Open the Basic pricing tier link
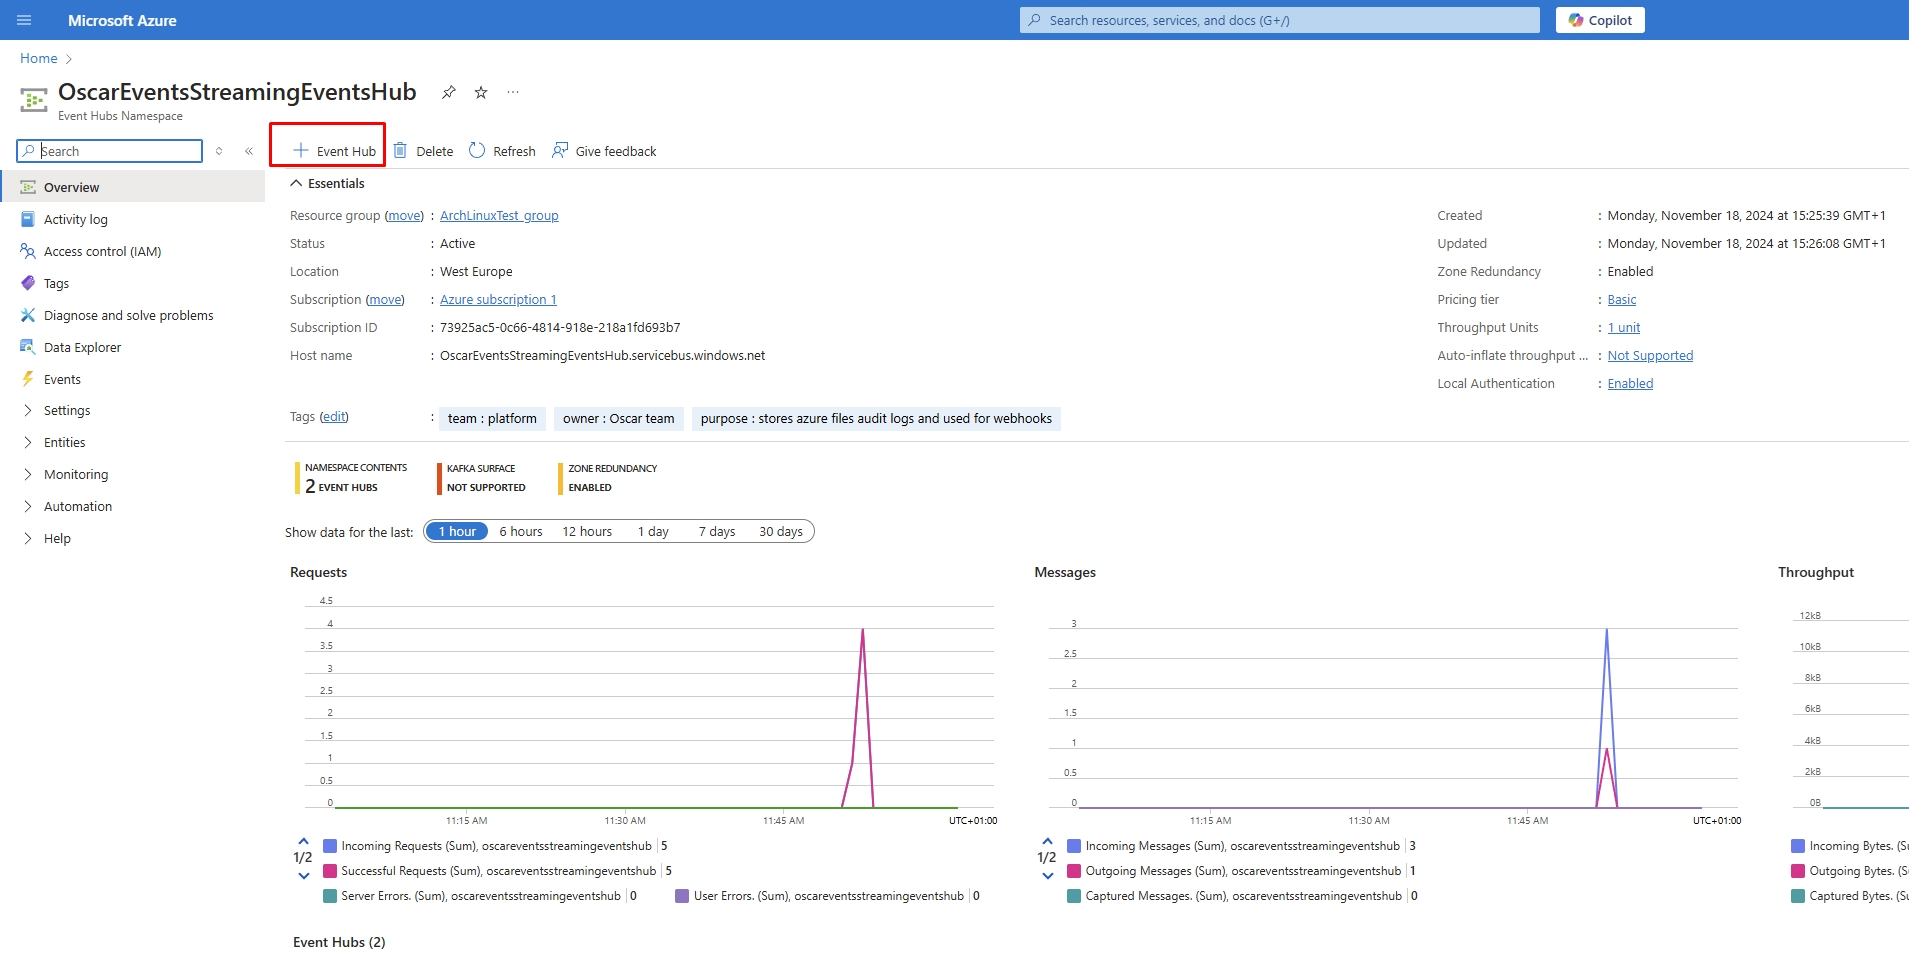Viewport: 1909px width, 956px height. (1622, 299)
